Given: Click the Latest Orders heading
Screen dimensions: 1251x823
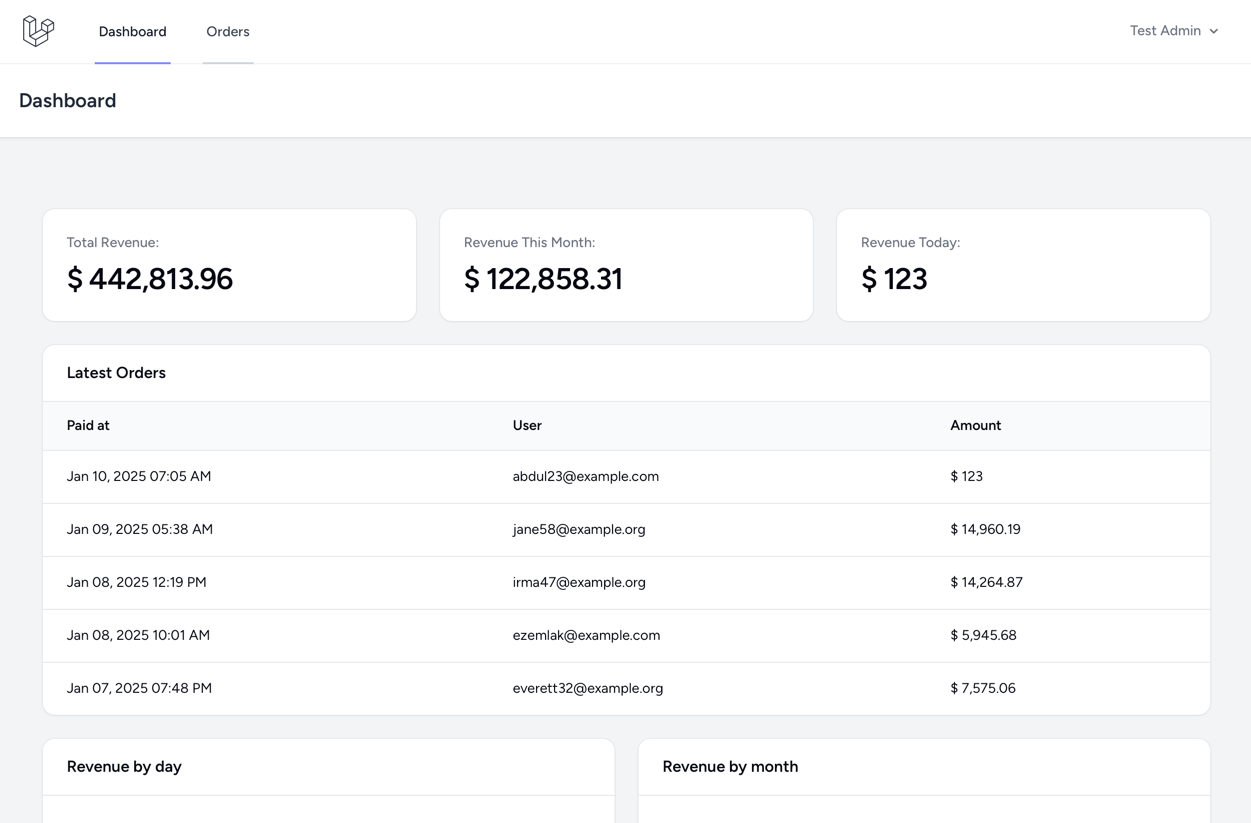Looking at the screenshot, I should 116,373.
